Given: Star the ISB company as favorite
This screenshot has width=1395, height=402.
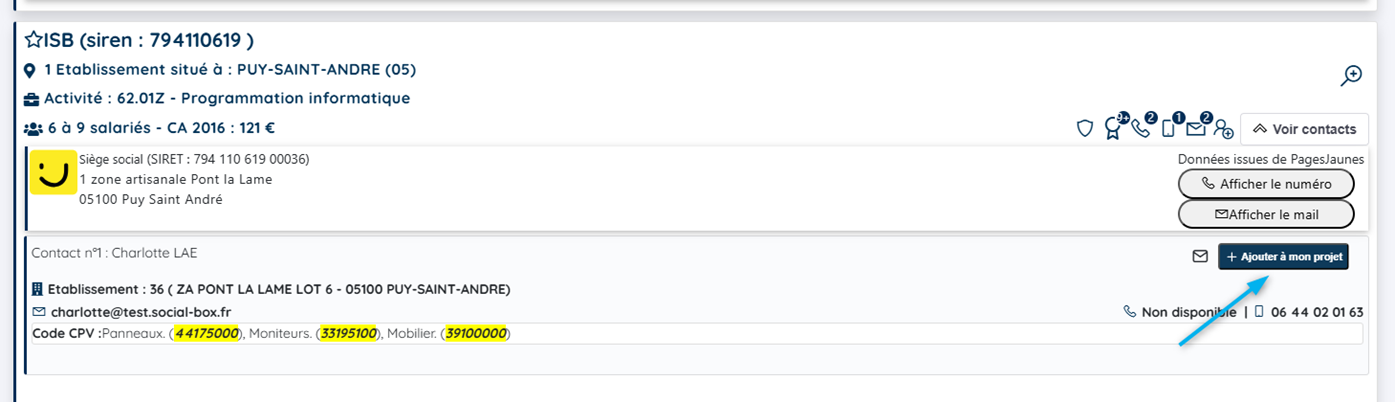Looking at the screenshot, I should 34,40.
